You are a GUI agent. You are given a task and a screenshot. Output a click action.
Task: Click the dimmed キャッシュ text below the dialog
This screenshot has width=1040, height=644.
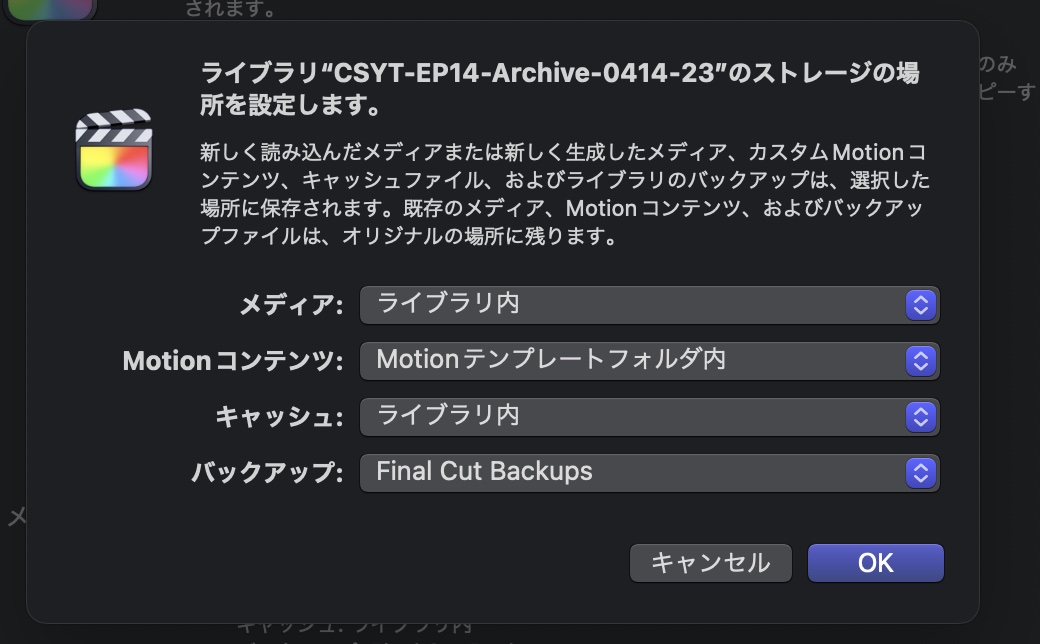(x=270, y=629)
